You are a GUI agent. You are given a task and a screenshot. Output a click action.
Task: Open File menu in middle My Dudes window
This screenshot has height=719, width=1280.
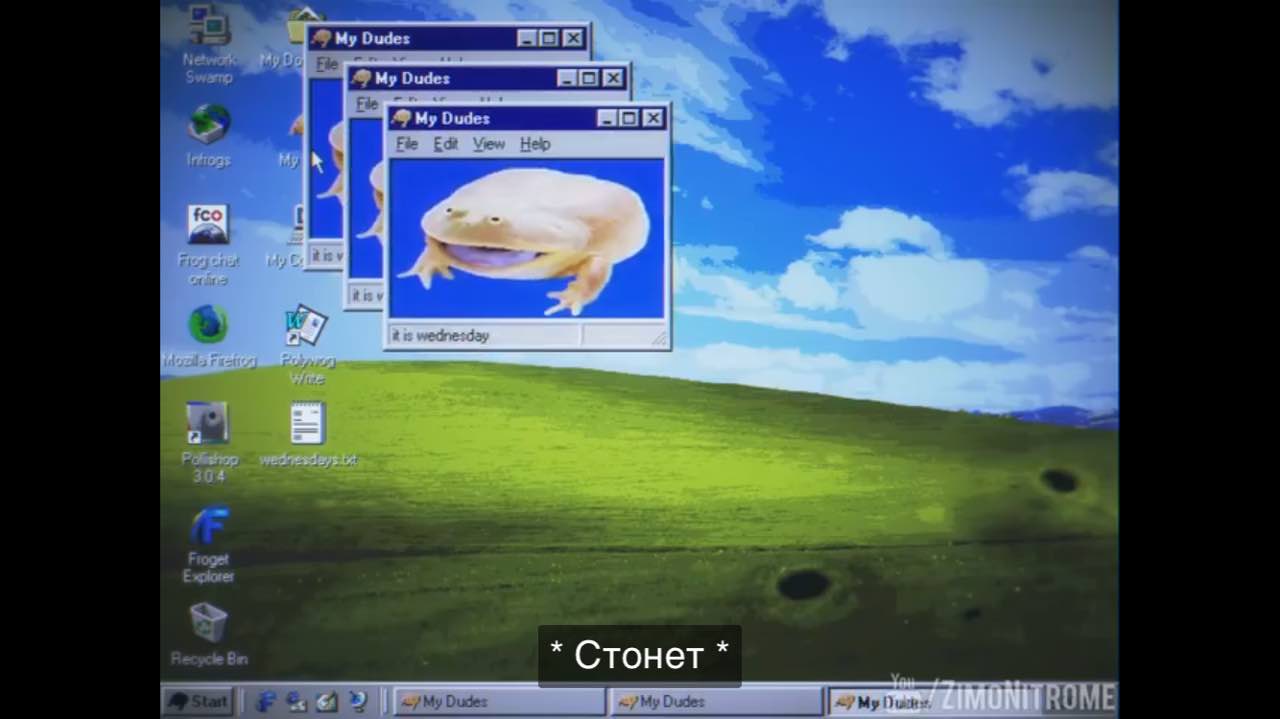click(367, 104)
